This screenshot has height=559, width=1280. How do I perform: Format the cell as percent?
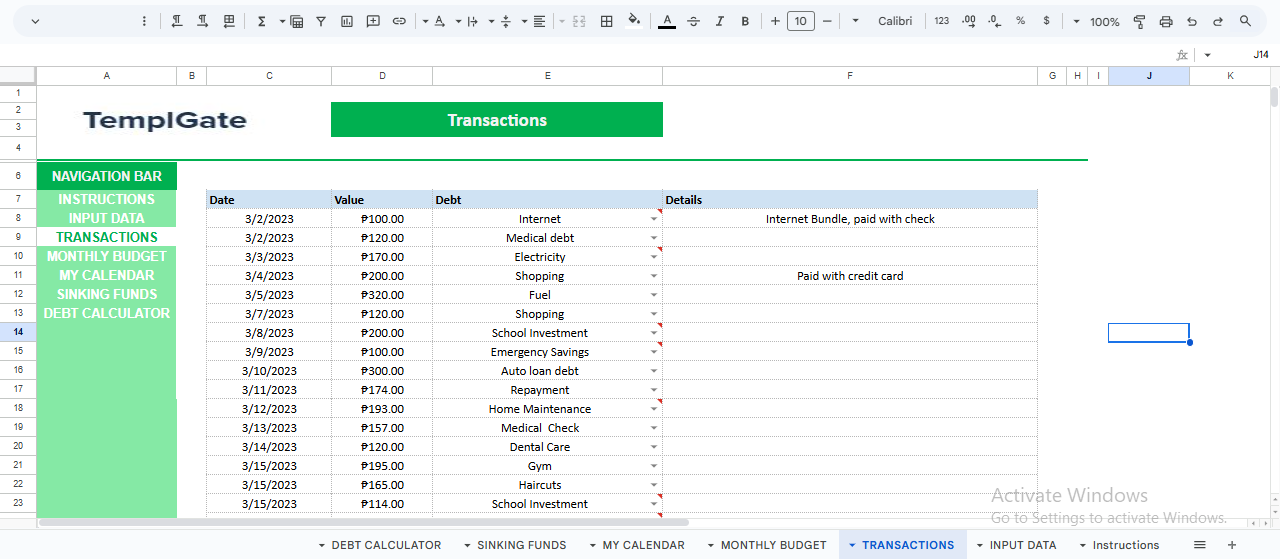pyautogui.click(x=1020, y=21)
